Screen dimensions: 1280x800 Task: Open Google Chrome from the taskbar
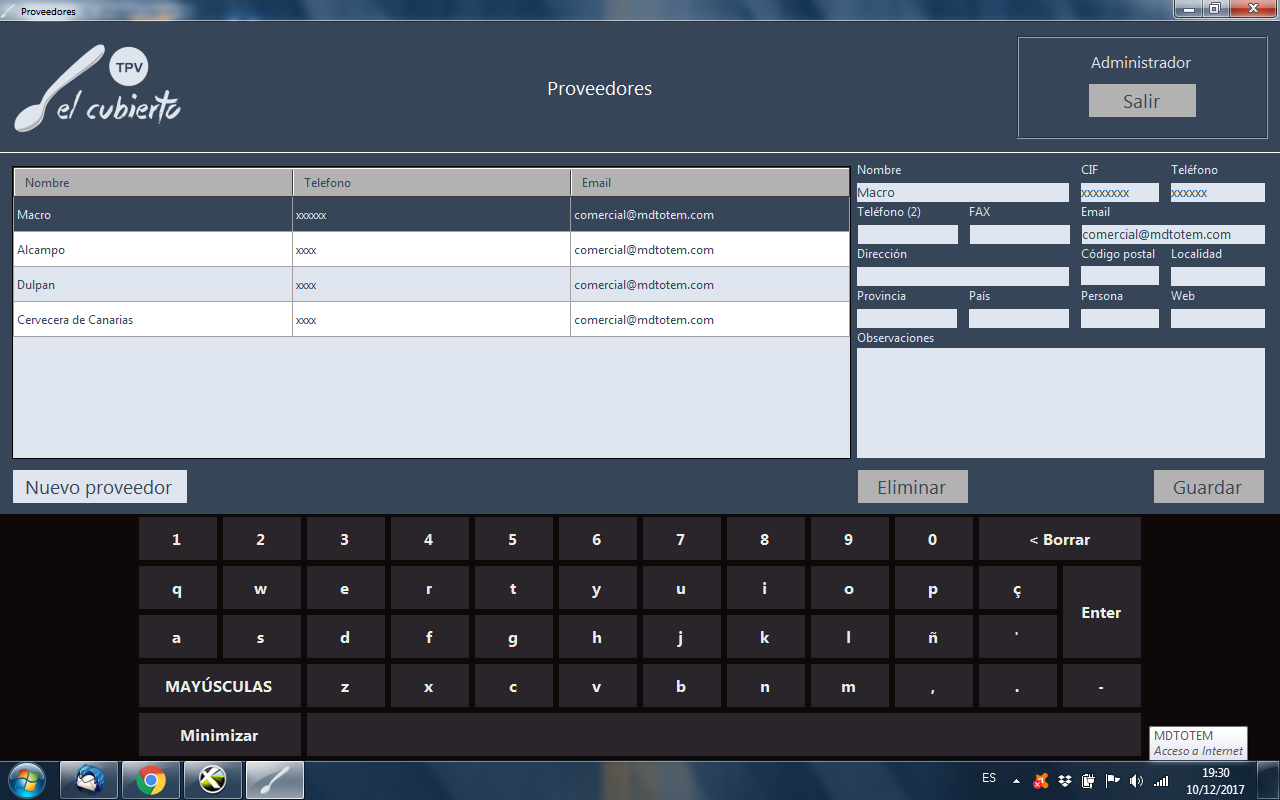point(151,779)
